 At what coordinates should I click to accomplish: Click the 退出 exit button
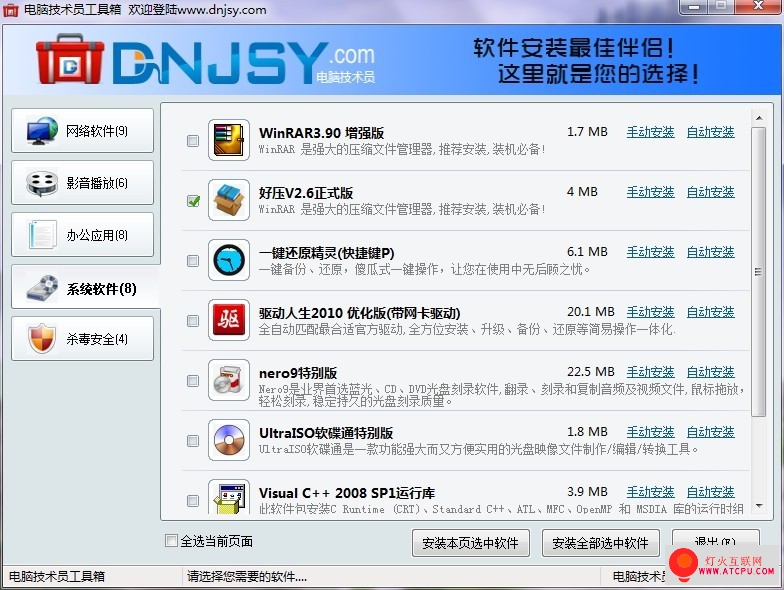(x=716, y=541)
